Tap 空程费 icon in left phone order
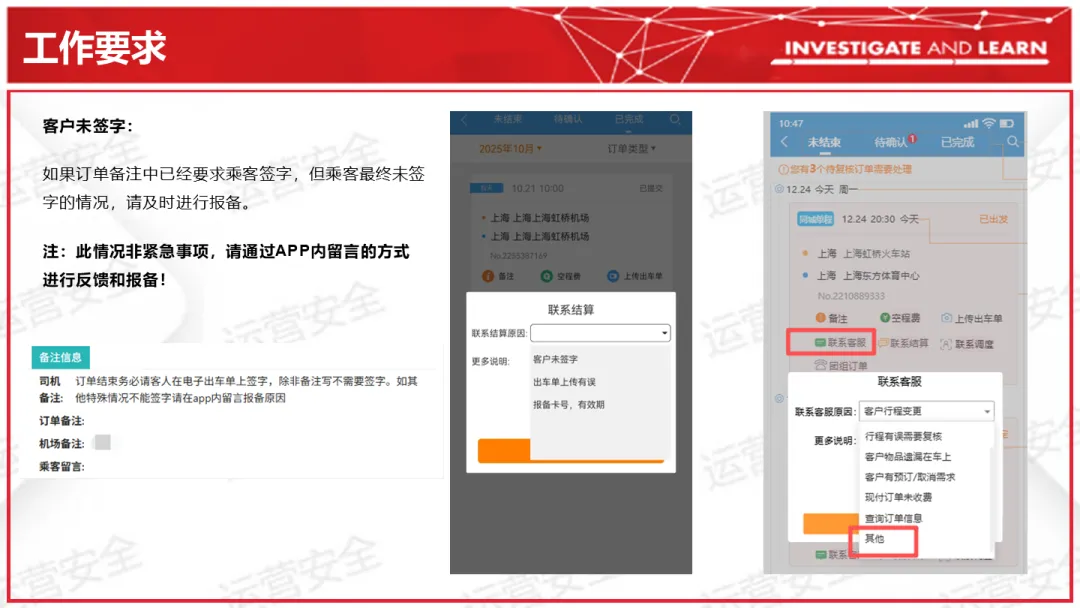The image size is (1080, 608). pyautogui.click(x=546, y=276)
